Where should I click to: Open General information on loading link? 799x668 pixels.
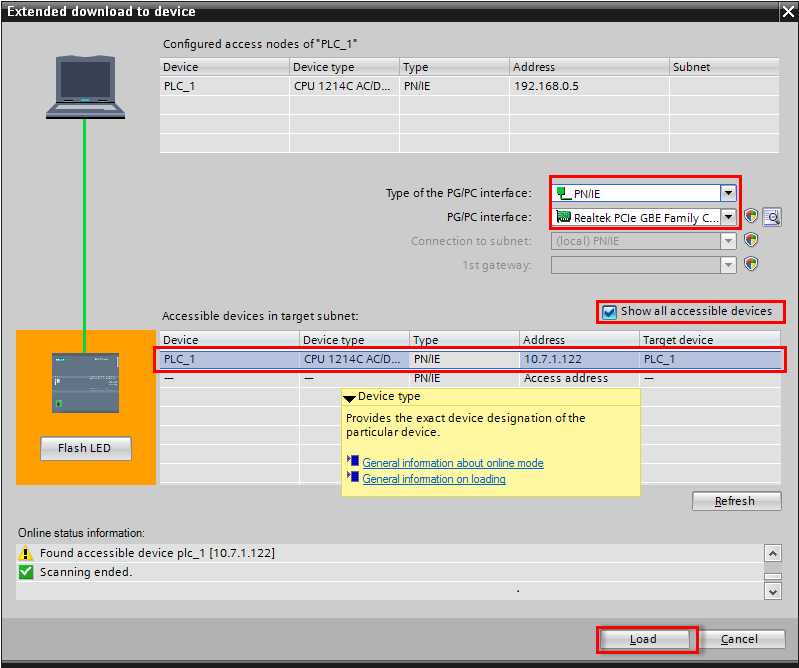tap(433, 479)
